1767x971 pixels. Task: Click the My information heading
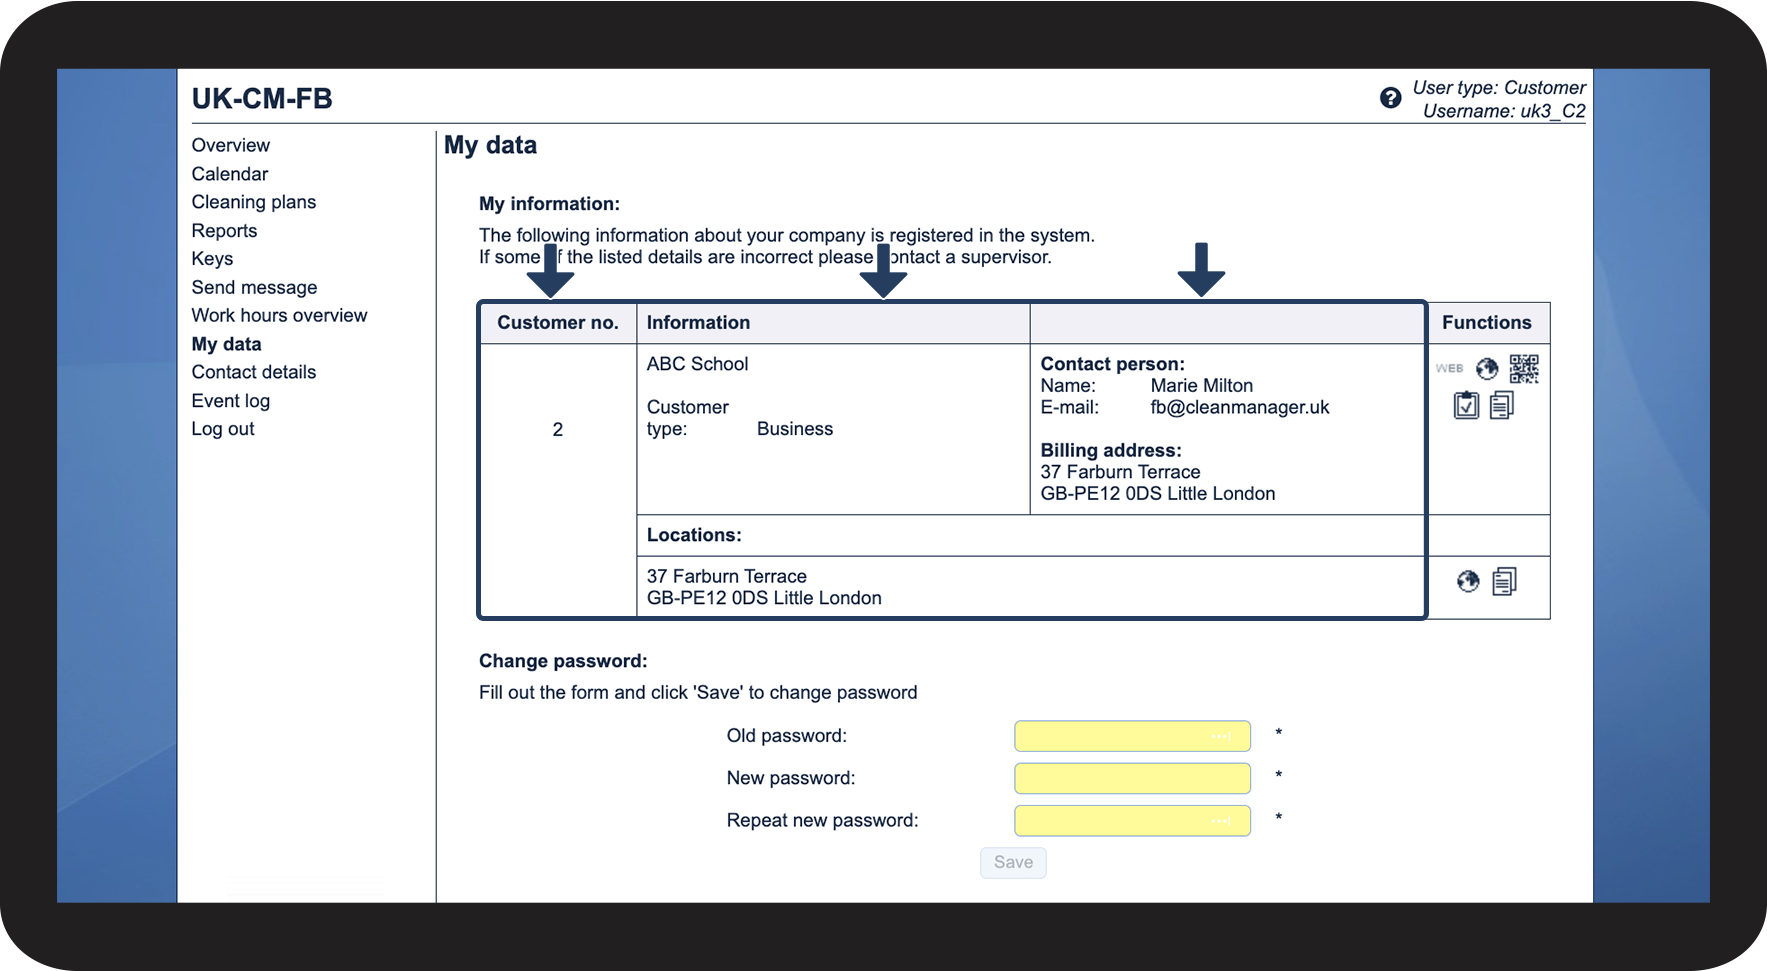pyautogui.click(x=549, y=204)
